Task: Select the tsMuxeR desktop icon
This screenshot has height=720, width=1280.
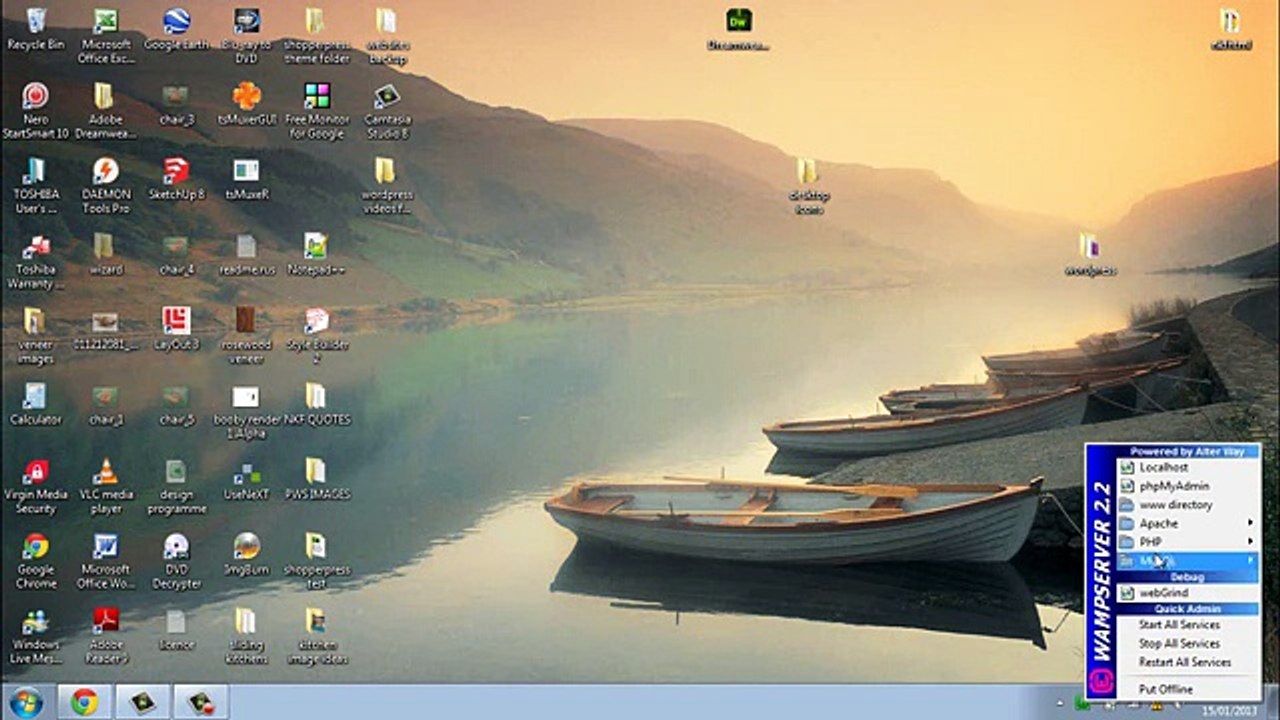Action: [x=246, y=179]
